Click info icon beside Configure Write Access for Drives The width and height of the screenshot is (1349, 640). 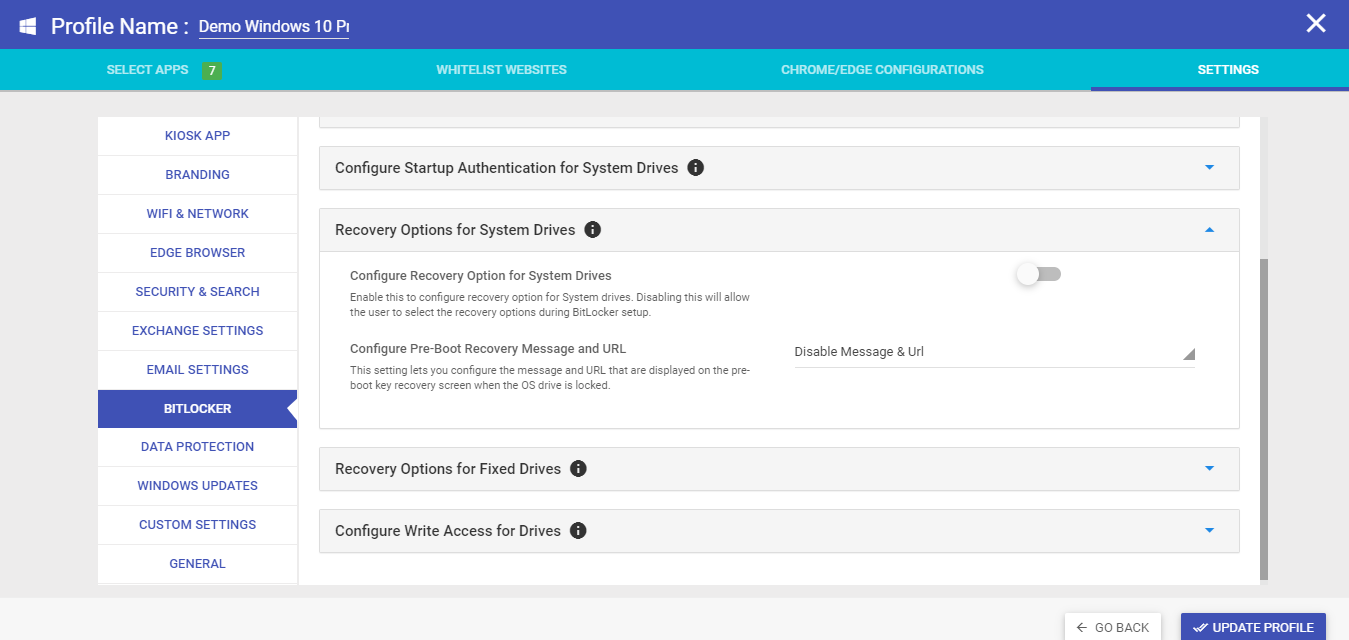coord(578,530)
